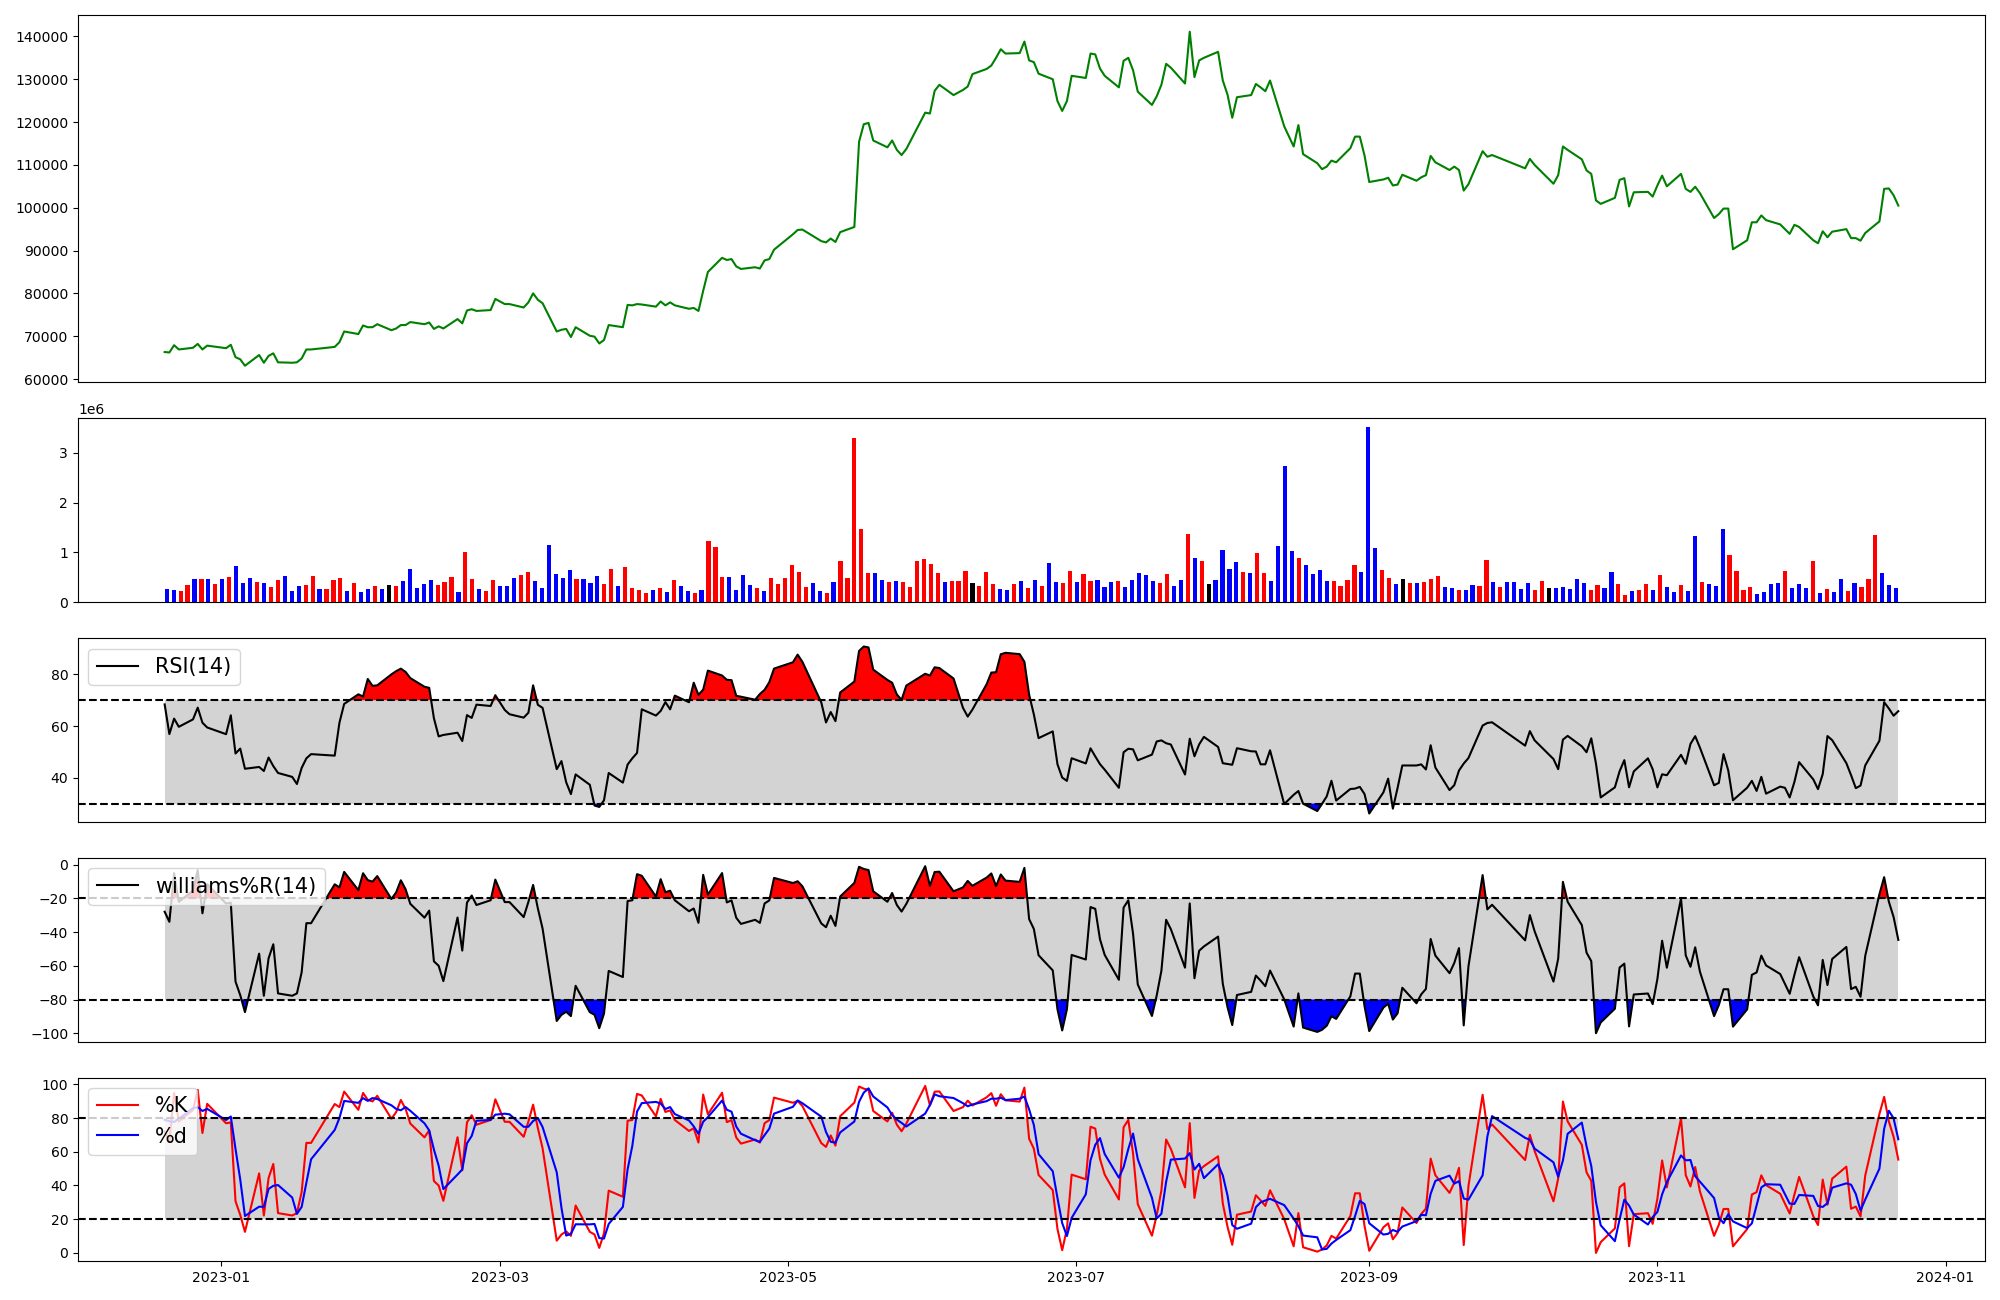The width and height of the screenshot is (2000, 1300).
Task: Click the 140000 price axis tick label
Action: 42,37
